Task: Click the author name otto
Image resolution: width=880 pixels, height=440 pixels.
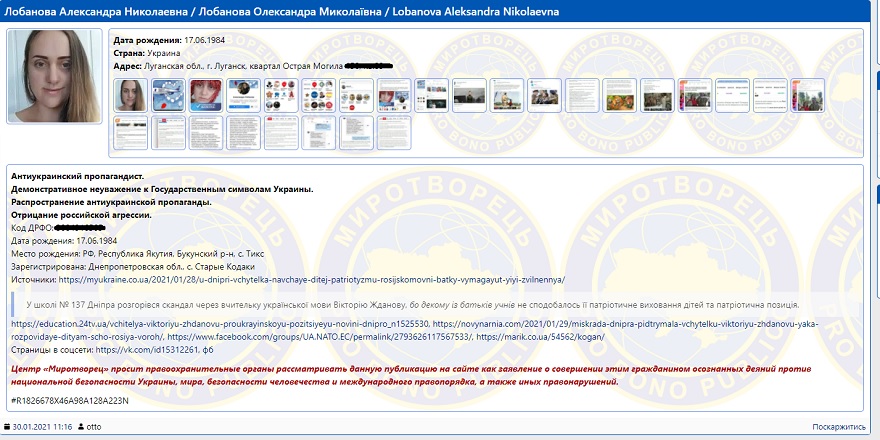Action: 94,427
